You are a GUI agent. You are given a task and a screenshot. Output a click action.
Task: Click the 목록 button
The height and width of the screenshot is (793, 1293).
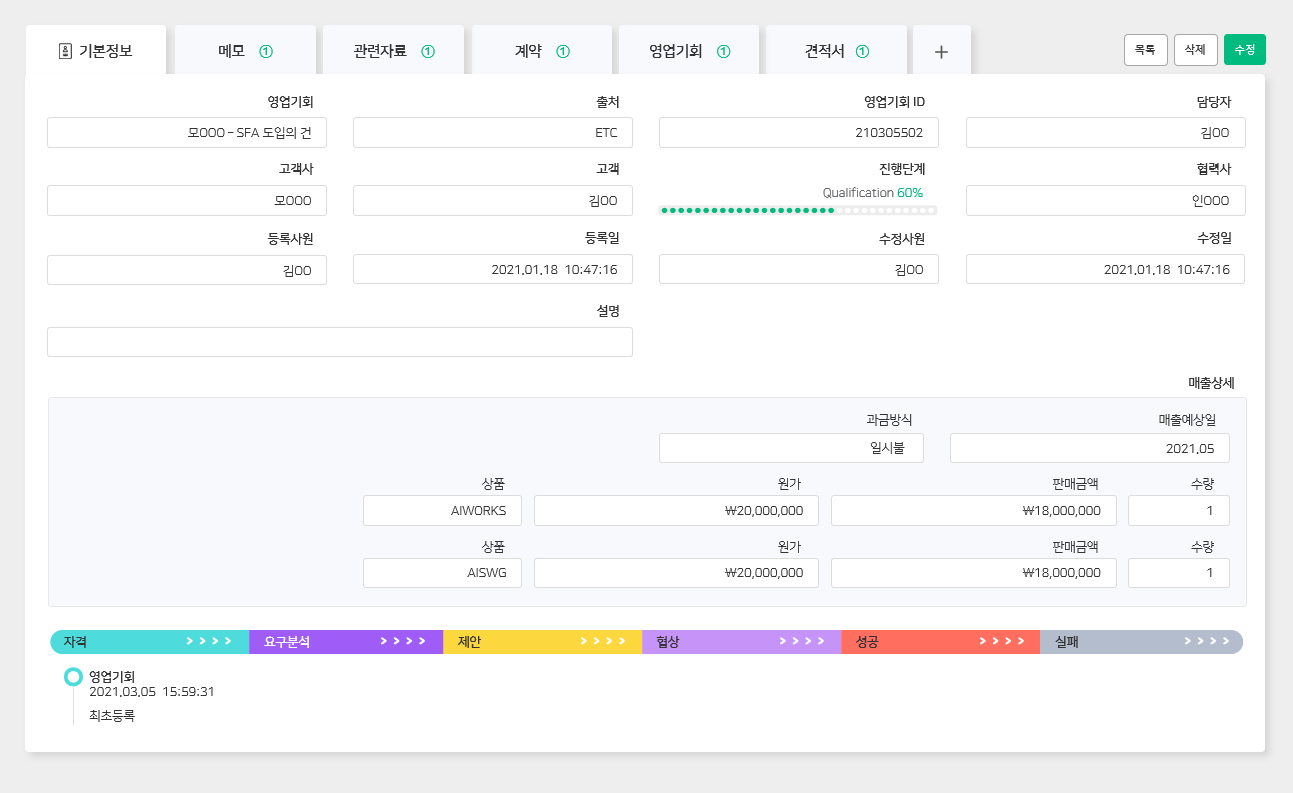tap(1146, 50)
